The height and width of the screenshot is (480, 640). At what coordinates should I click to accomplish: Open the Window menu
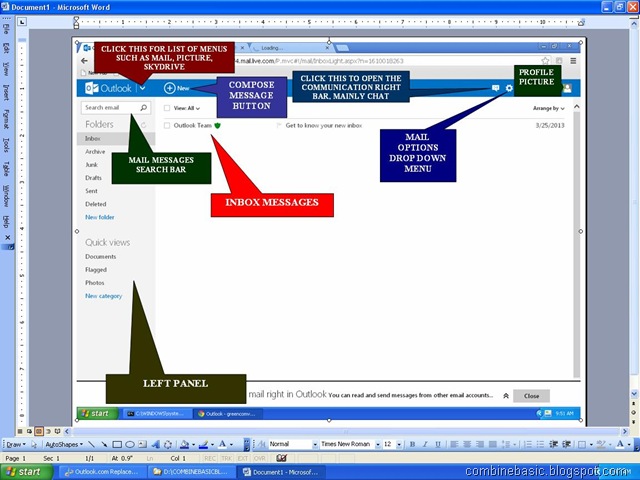point(6,196)
